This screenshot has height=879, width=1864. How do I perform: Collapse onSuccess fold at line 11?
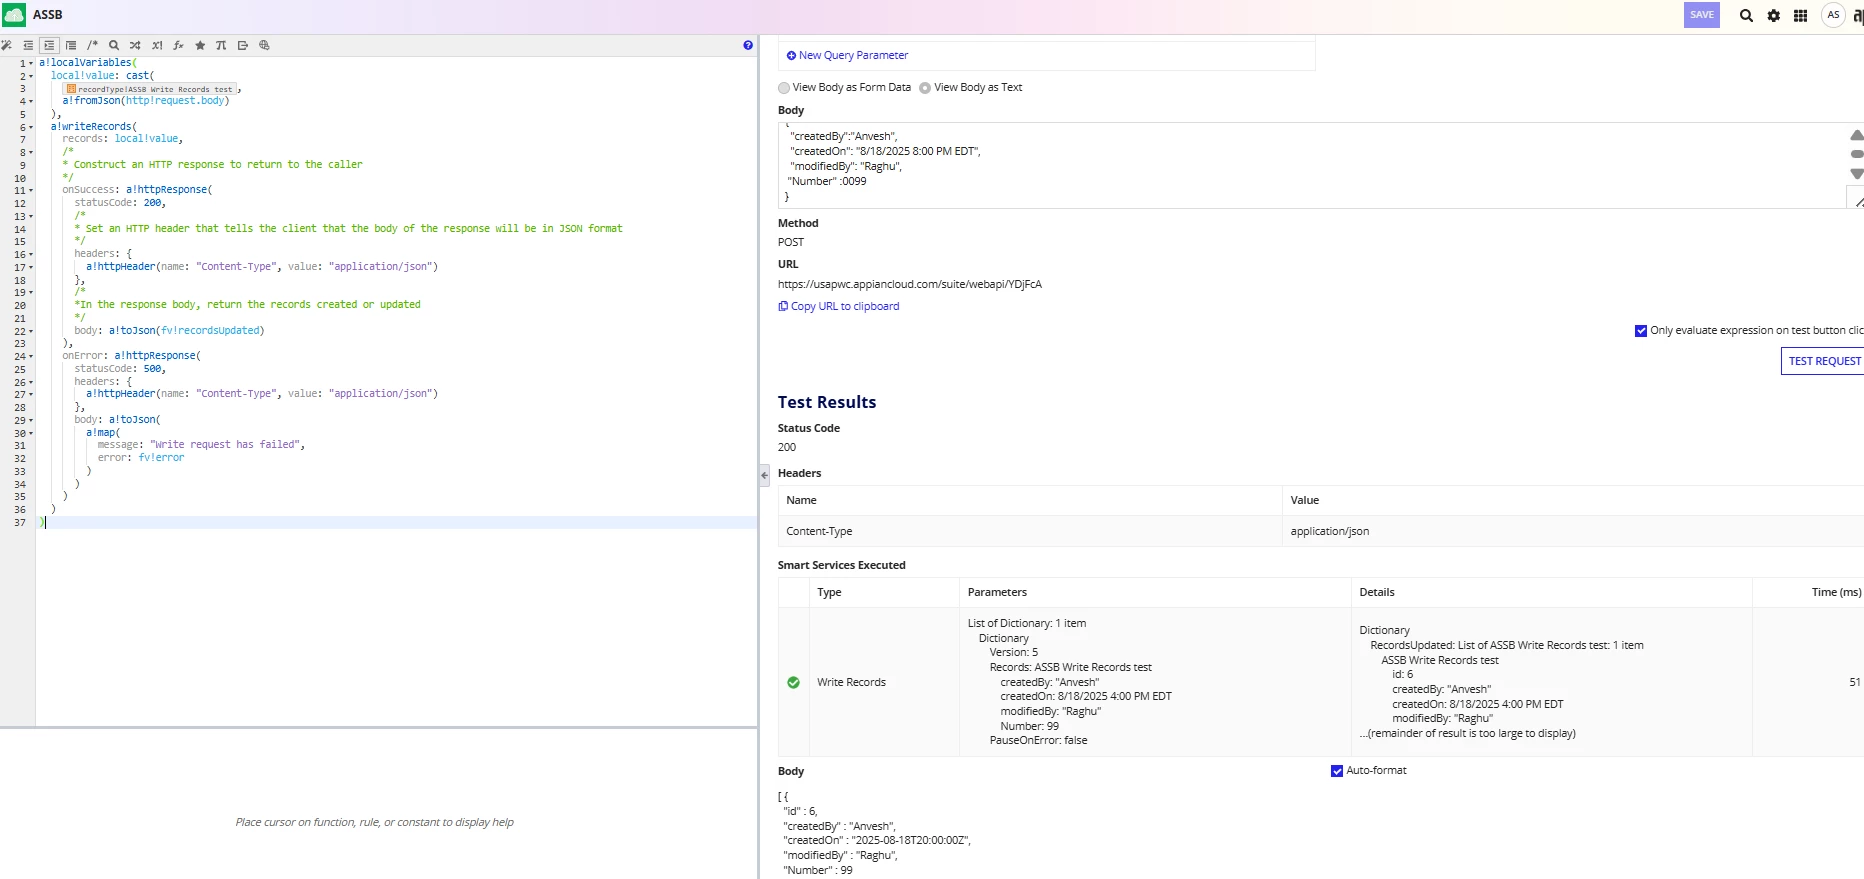[31, 190]
